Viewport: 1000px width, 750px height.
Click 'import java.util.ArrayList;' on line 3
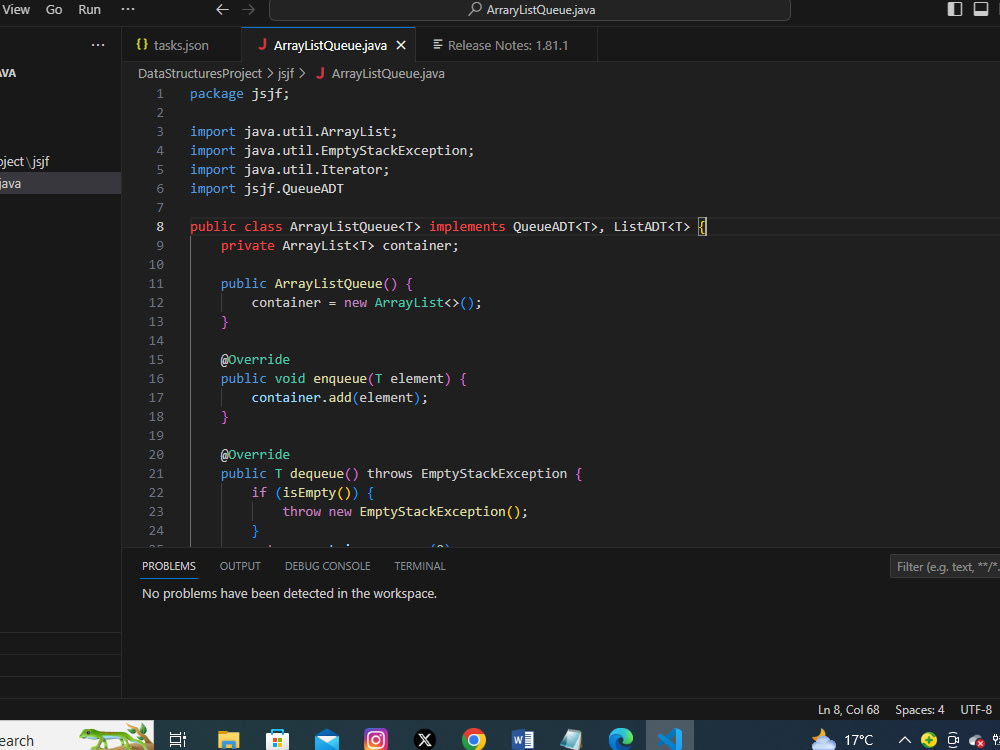click(x=293, y=132)
